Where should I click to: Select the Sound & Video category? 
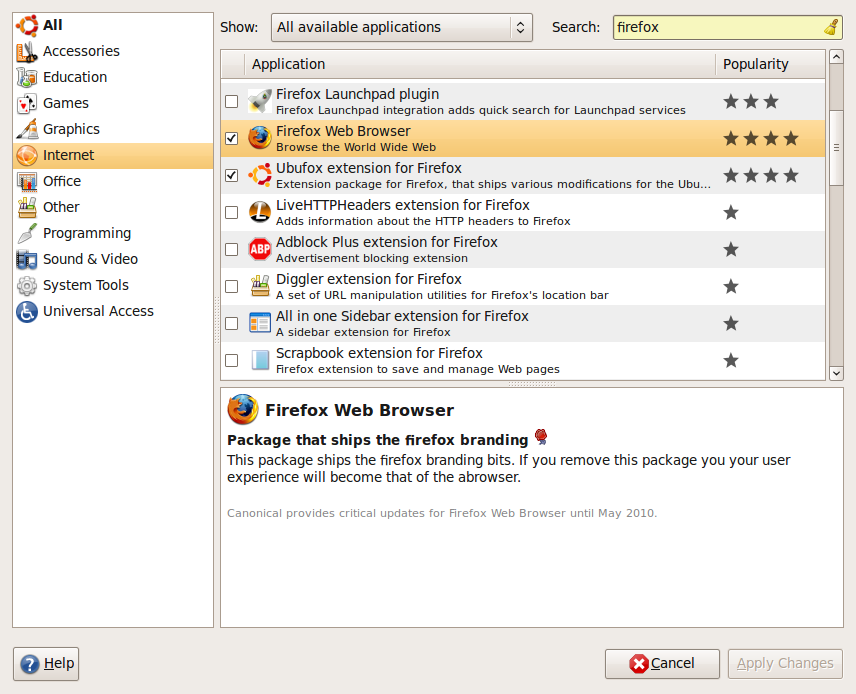coord(112,259)
